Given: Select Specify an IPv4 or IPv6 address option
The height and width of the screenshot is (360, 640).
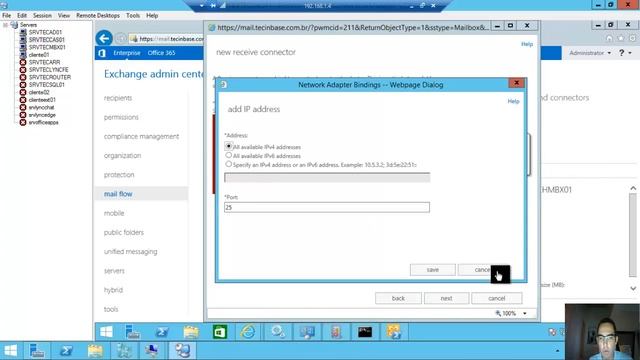Looking at the screenshot, I should point(229,164).
